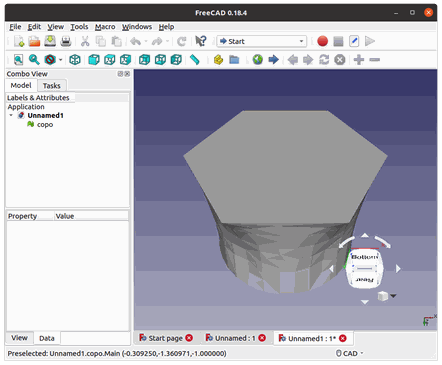The image size is (442, 365).
Task: Activate the measure distance ruler
Action: [x=195, y=60]
